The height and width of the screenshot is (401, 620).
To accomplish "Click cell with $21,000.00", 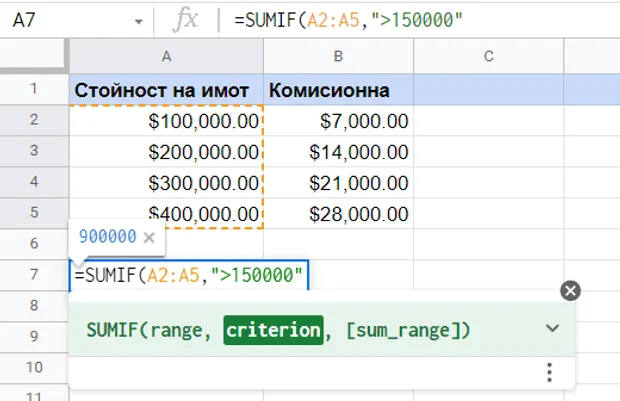I will click(x=338, y=182).
